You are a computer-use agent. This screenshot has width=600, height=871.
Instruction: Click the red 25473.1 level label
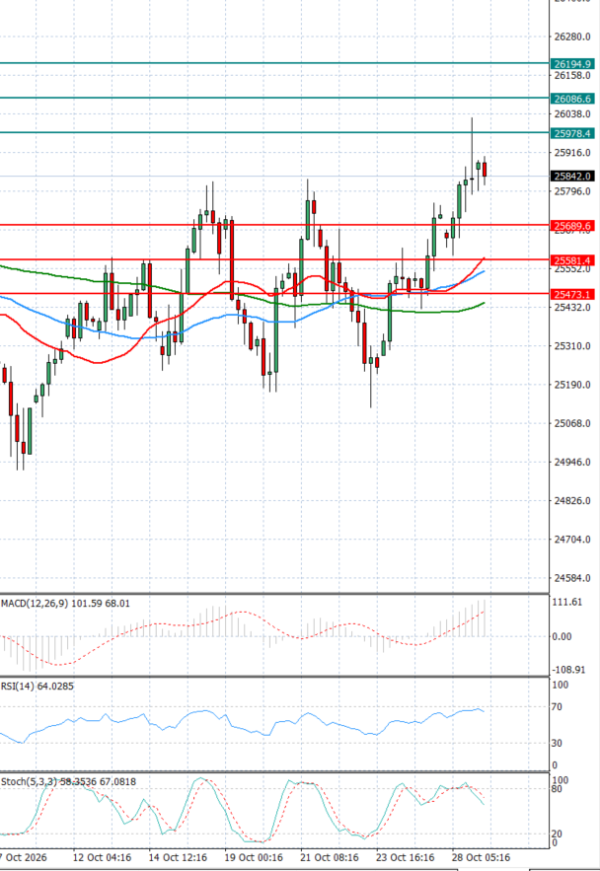572,294
